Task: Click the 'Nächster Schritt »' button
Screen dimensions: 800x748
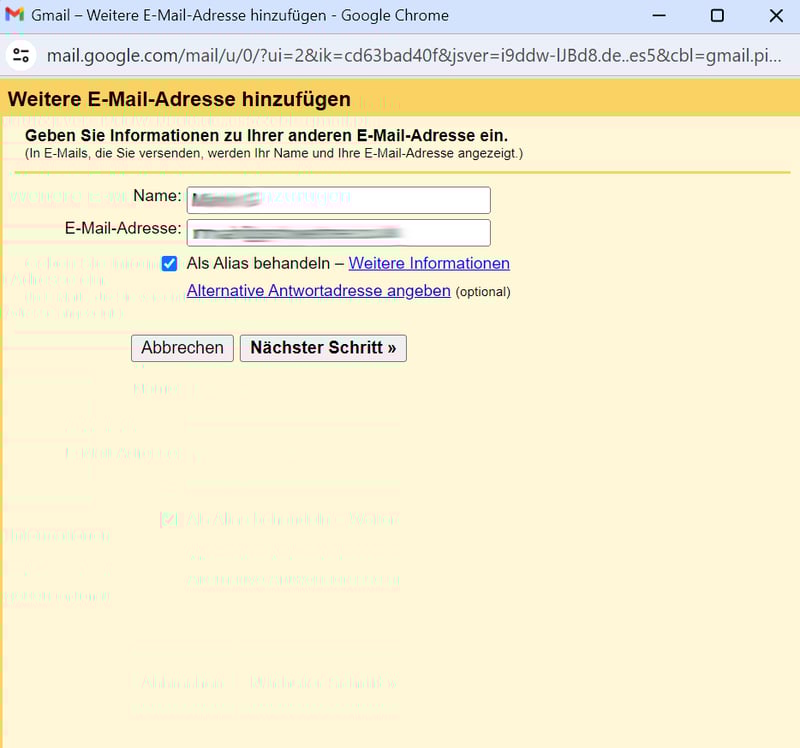Action: click(x=323, y=348)
